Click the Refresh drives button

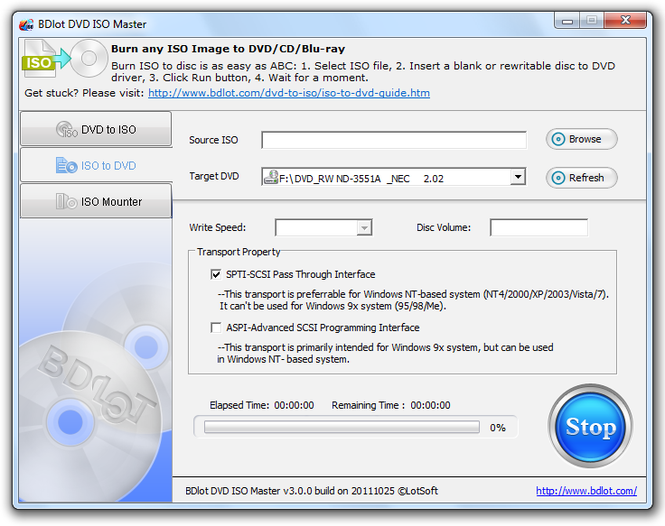(581, 177)
